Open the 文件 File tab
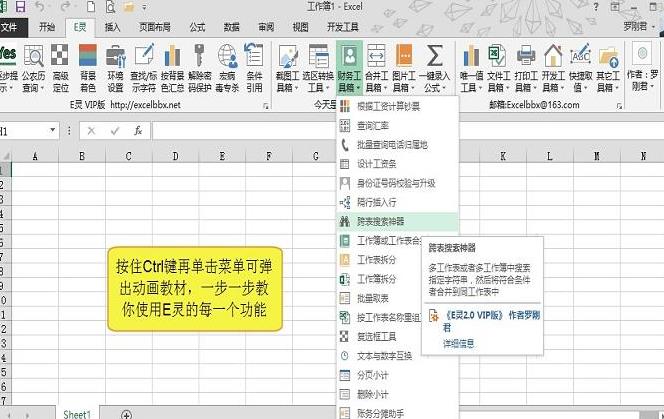The image size is (664, 419). pos(11,28)
